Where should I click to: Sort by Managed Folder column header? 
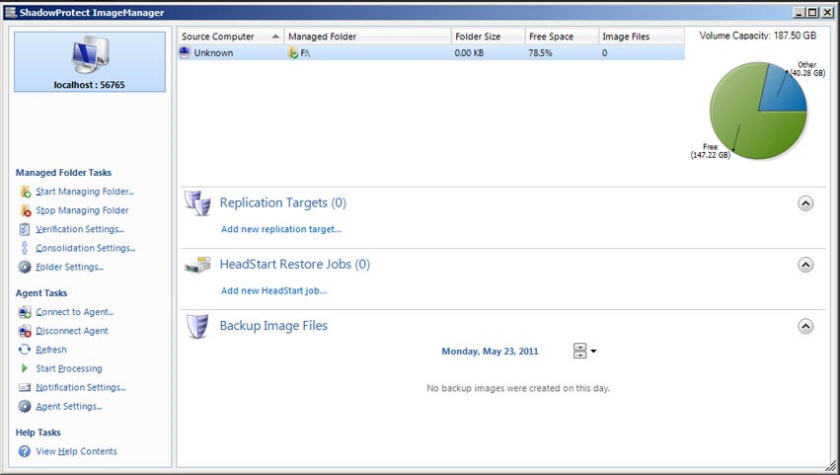click(368, 36)
